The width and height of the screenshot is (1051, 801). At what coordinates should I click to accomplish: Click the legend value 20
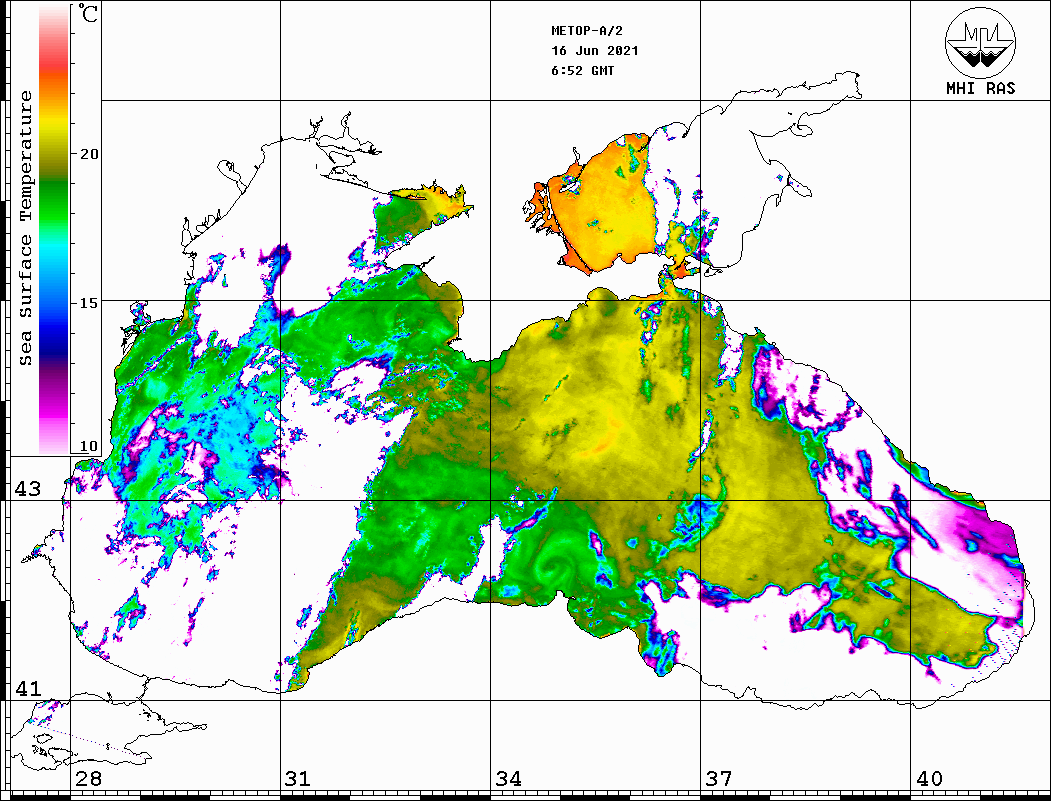click(89, 154)
